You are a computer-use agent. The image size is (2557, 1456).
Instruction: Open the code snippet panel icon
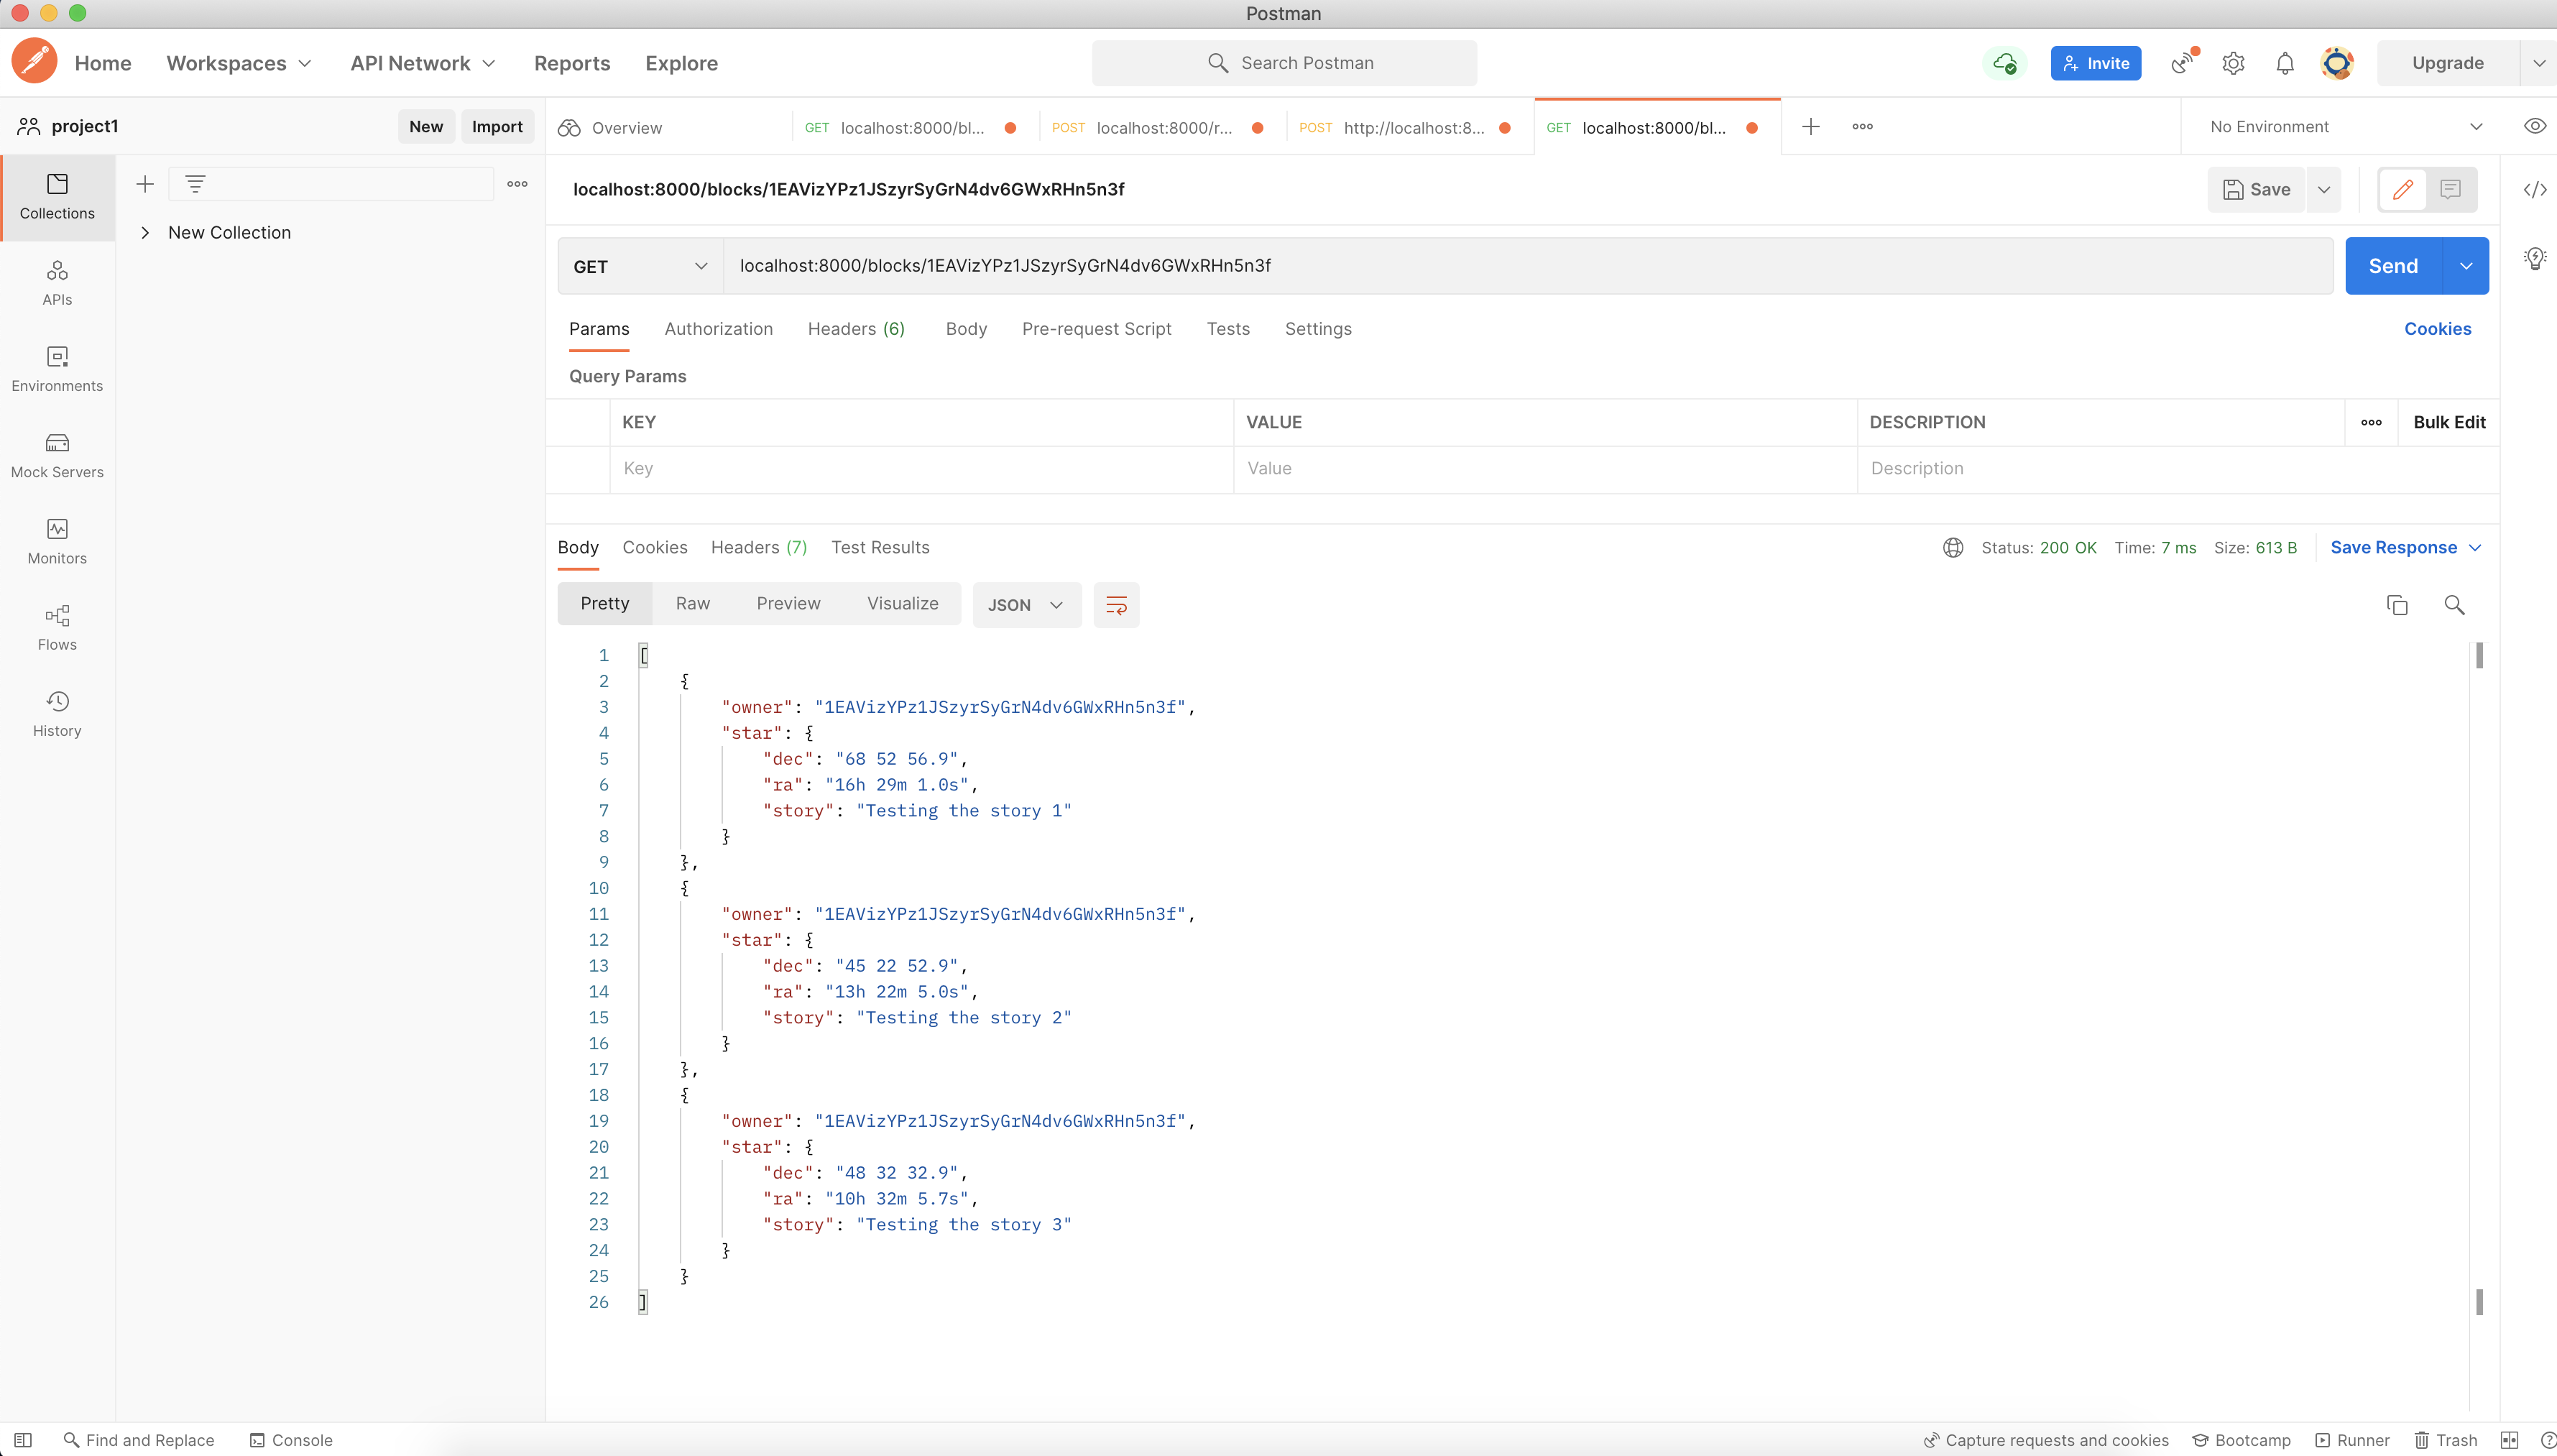pos(2534,190)
